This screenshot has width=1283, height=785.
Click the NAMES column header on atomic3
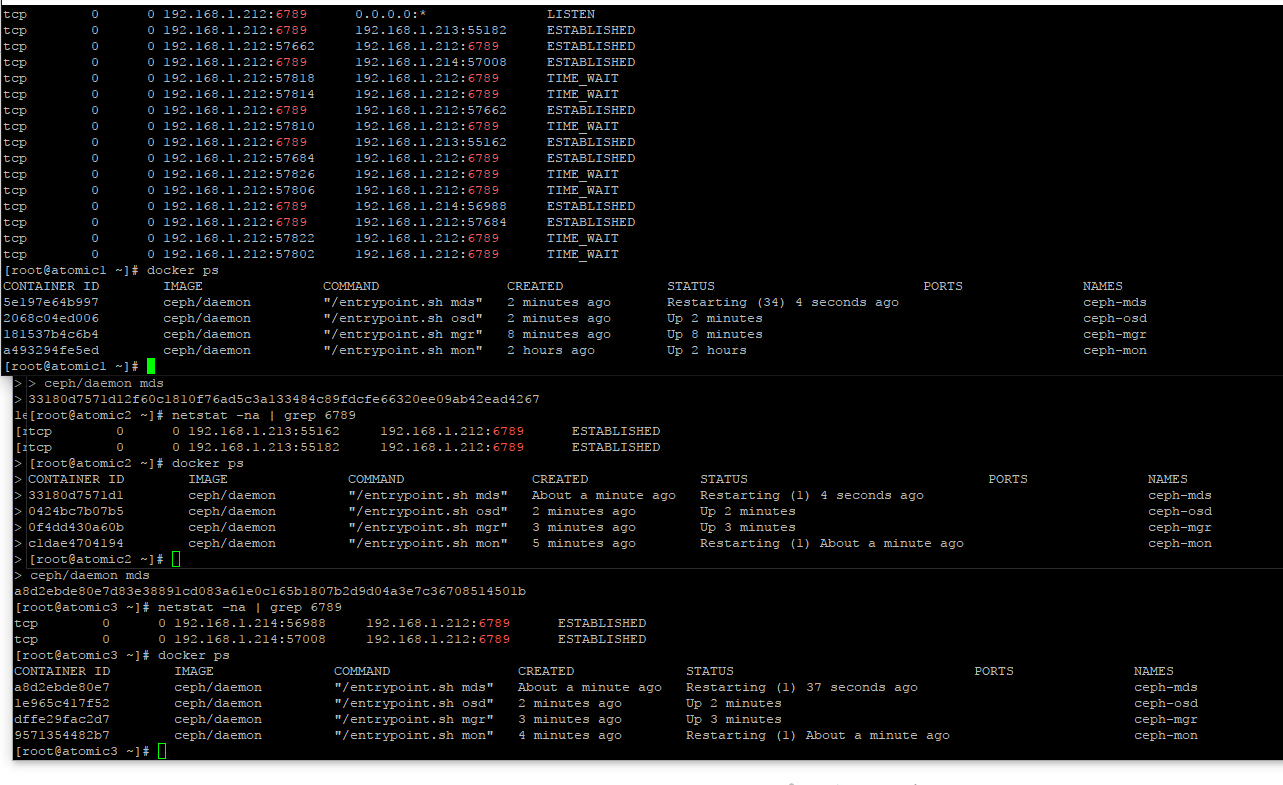tap(1154, 671)
